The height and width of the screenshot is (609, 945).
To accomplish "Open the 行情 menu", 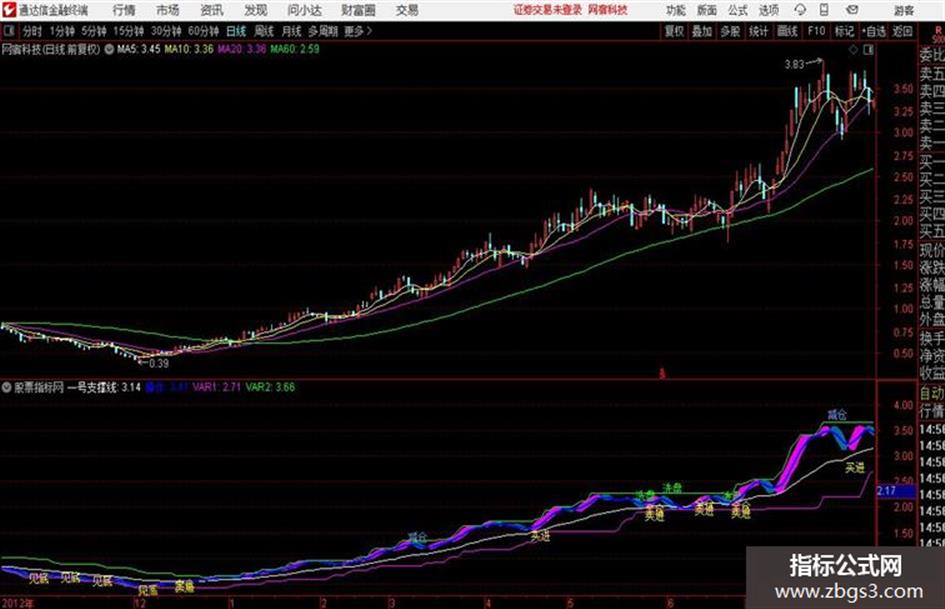I will pyautogui.click(x=124, y=10).
